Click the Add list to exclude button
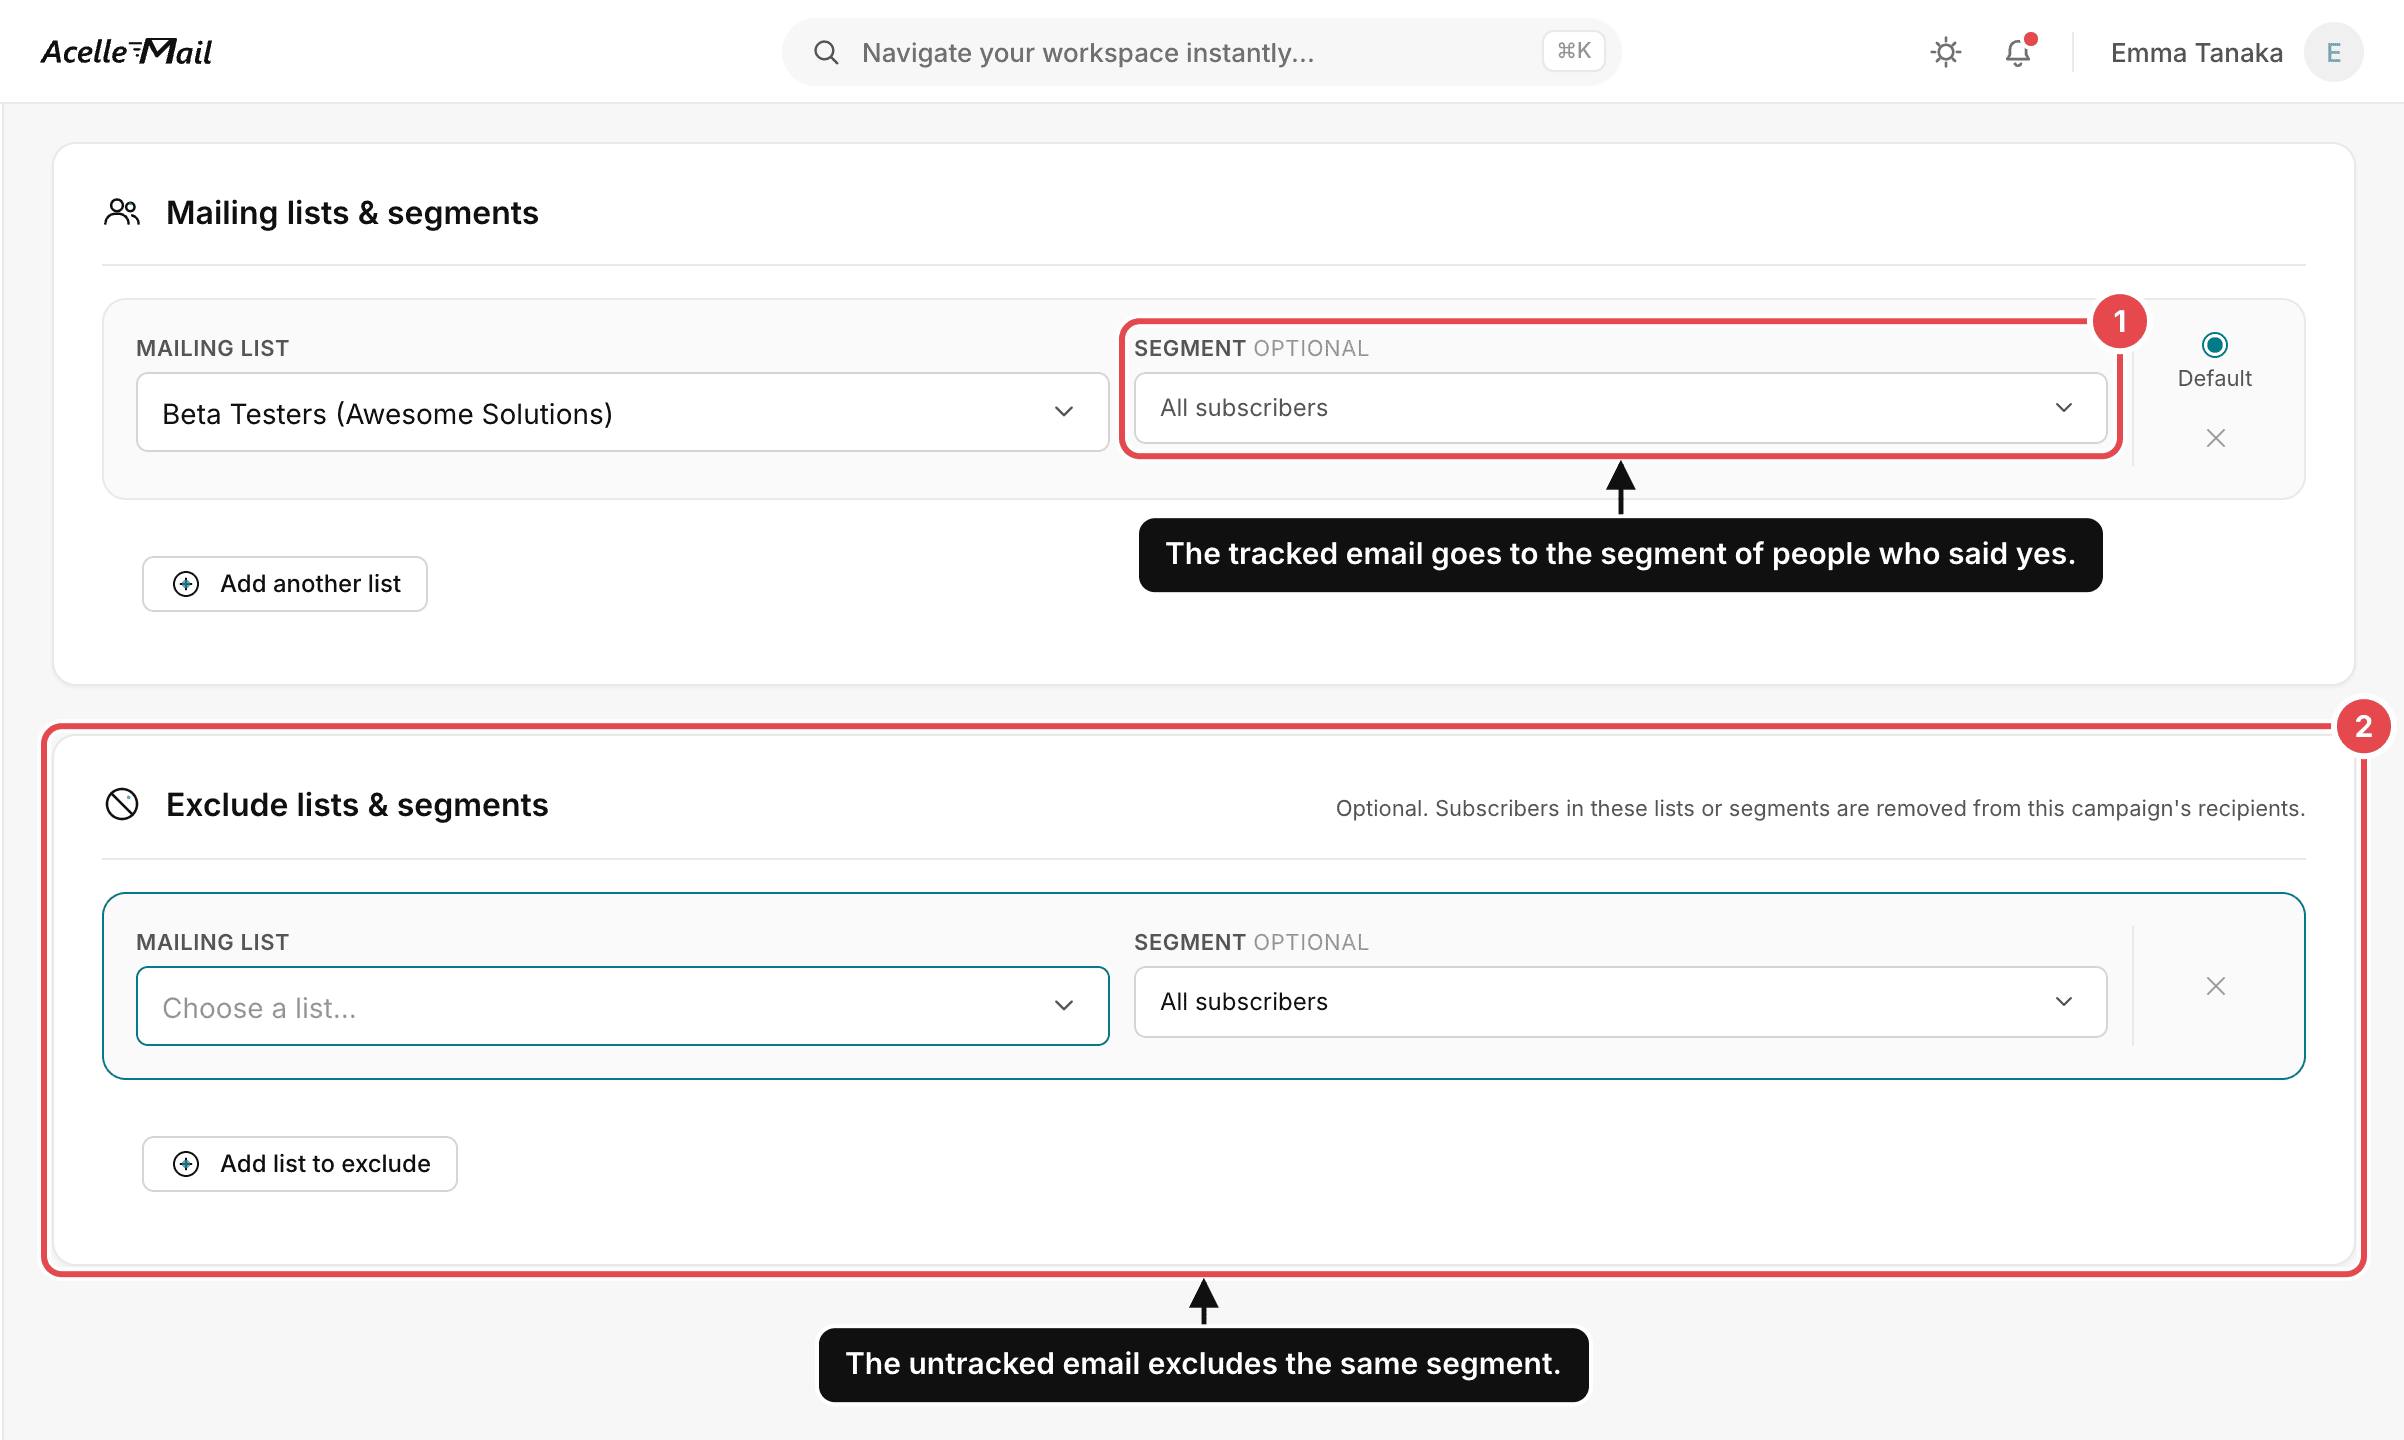The height and width of the screenshot is (1440, 2404). (x=299, y=1164)
